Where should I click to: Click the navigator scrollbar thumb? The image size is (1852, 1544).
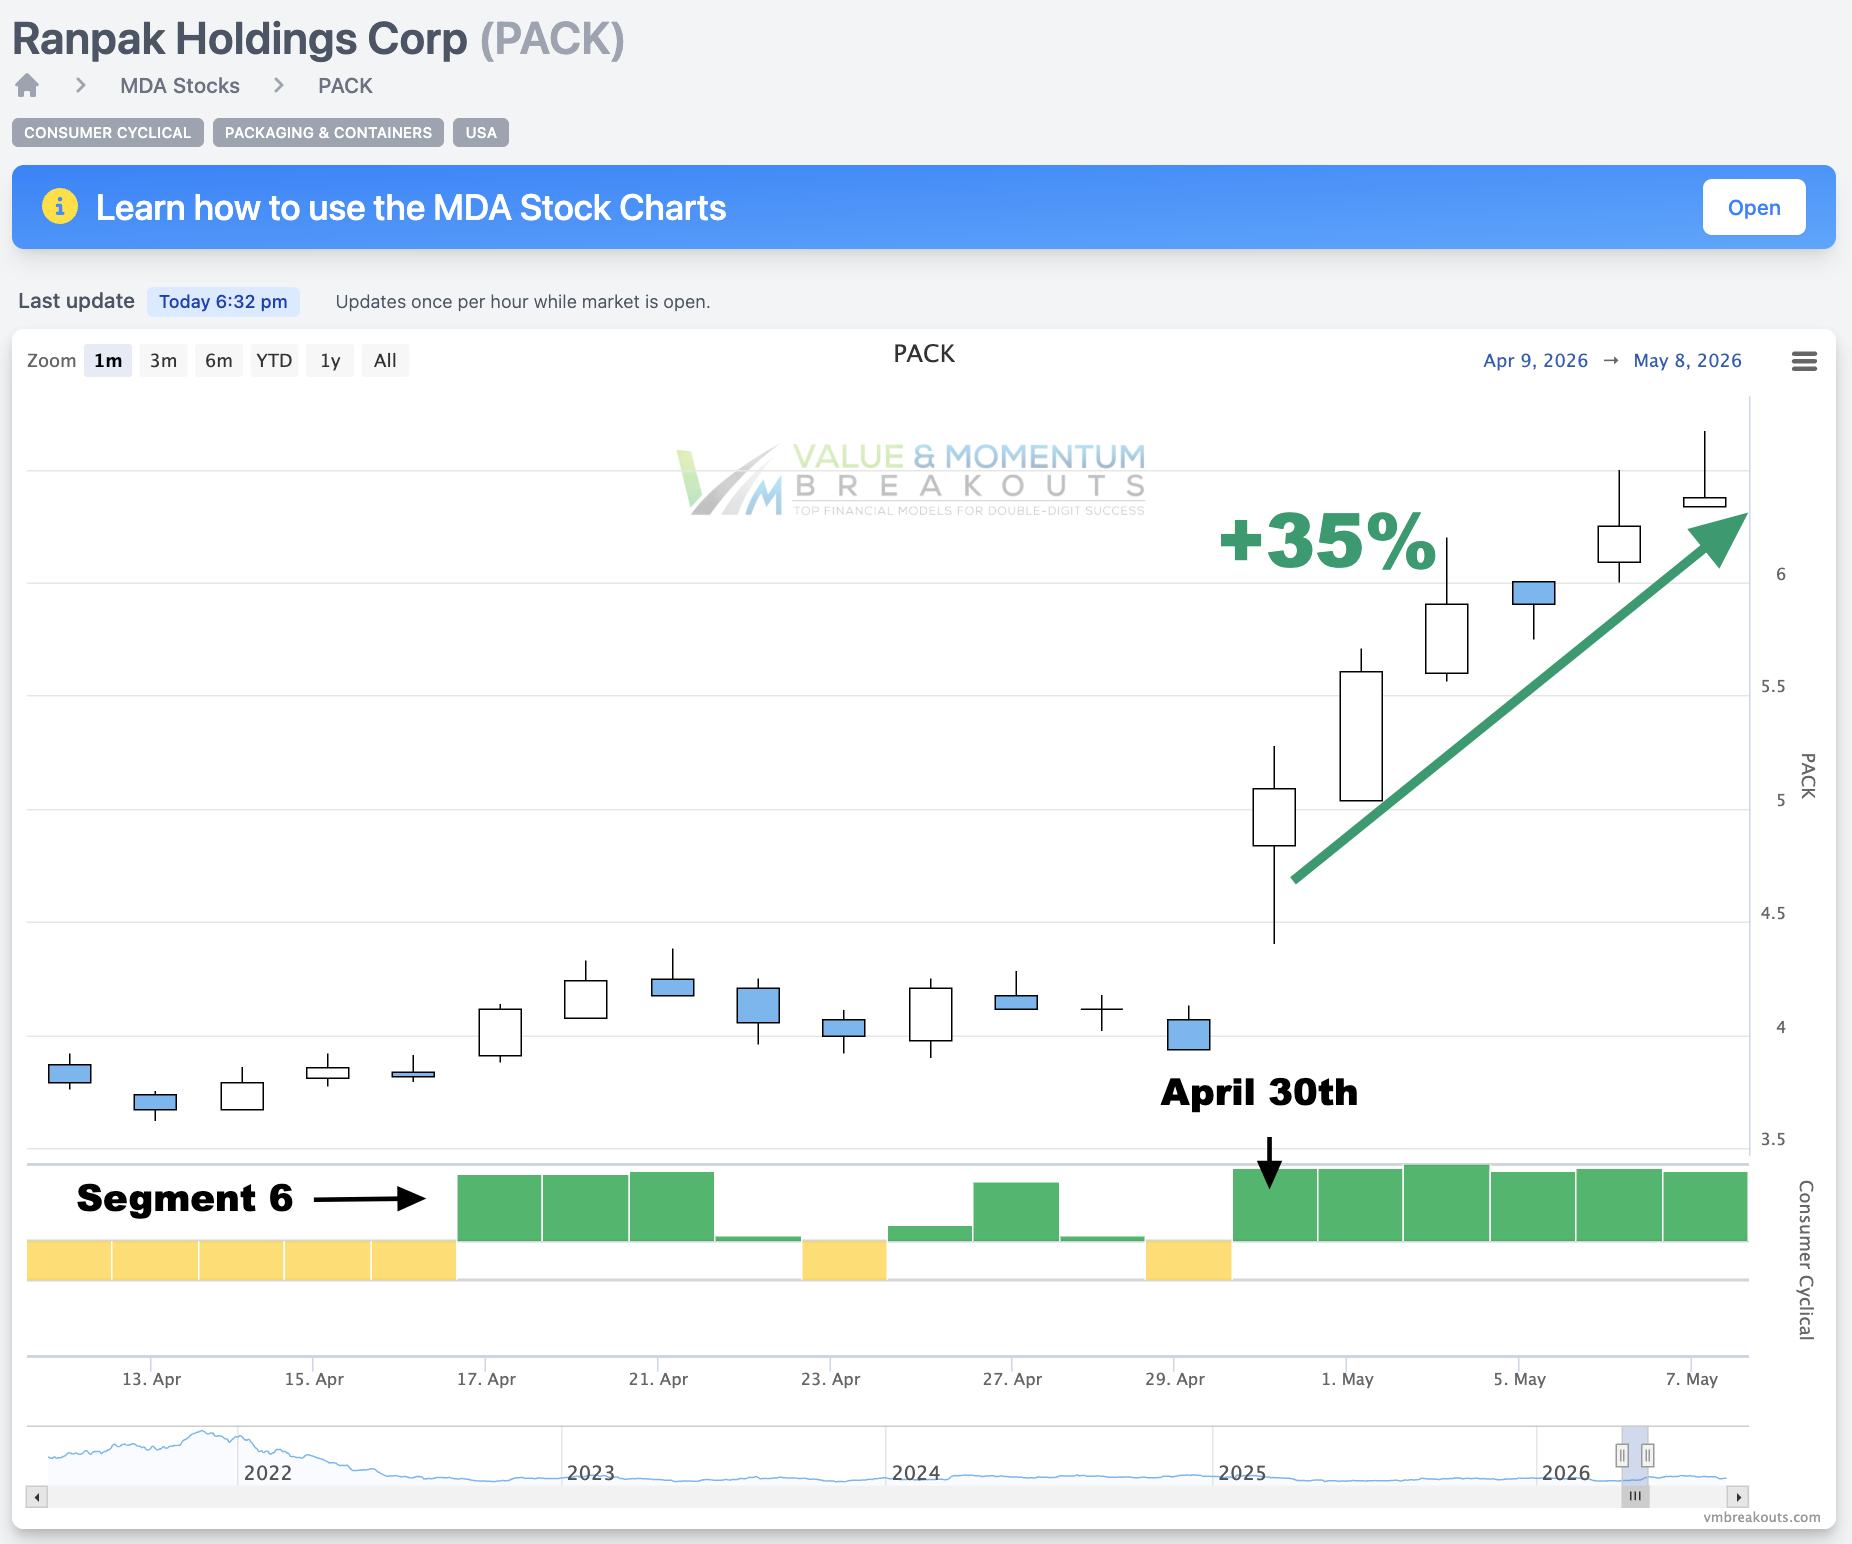click(1635, 1497)
